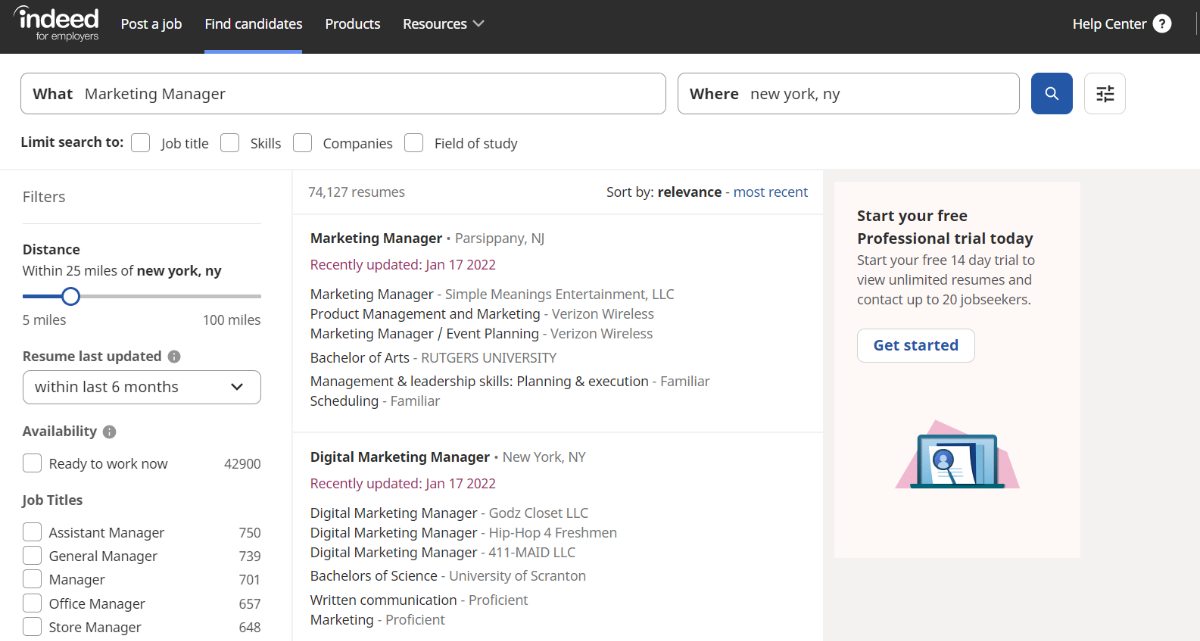Click the Indeed for employers logo

point(56,23)
